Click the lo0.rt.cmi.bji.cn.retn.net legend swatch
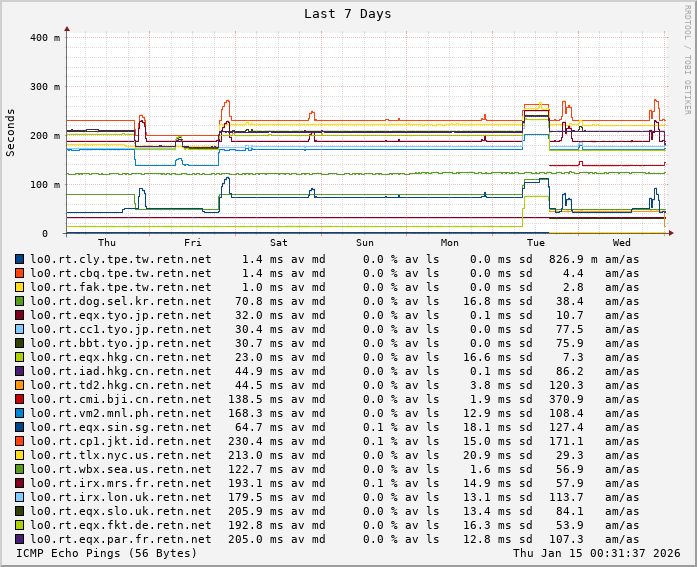Viewport: 697px width, 567px height. point(19,399)
